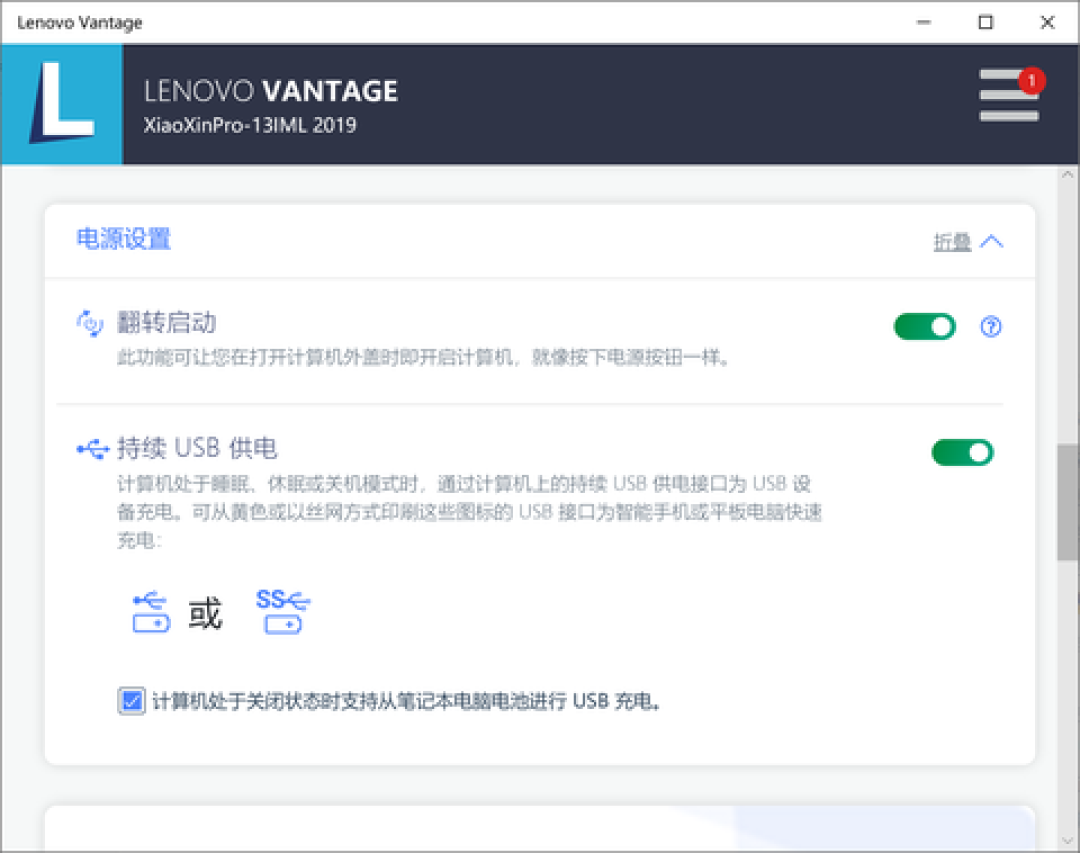Viewport: 1080px width, 853px height.
Task: Click the checkbox label about USB 充电
Action: coord(406,701)
